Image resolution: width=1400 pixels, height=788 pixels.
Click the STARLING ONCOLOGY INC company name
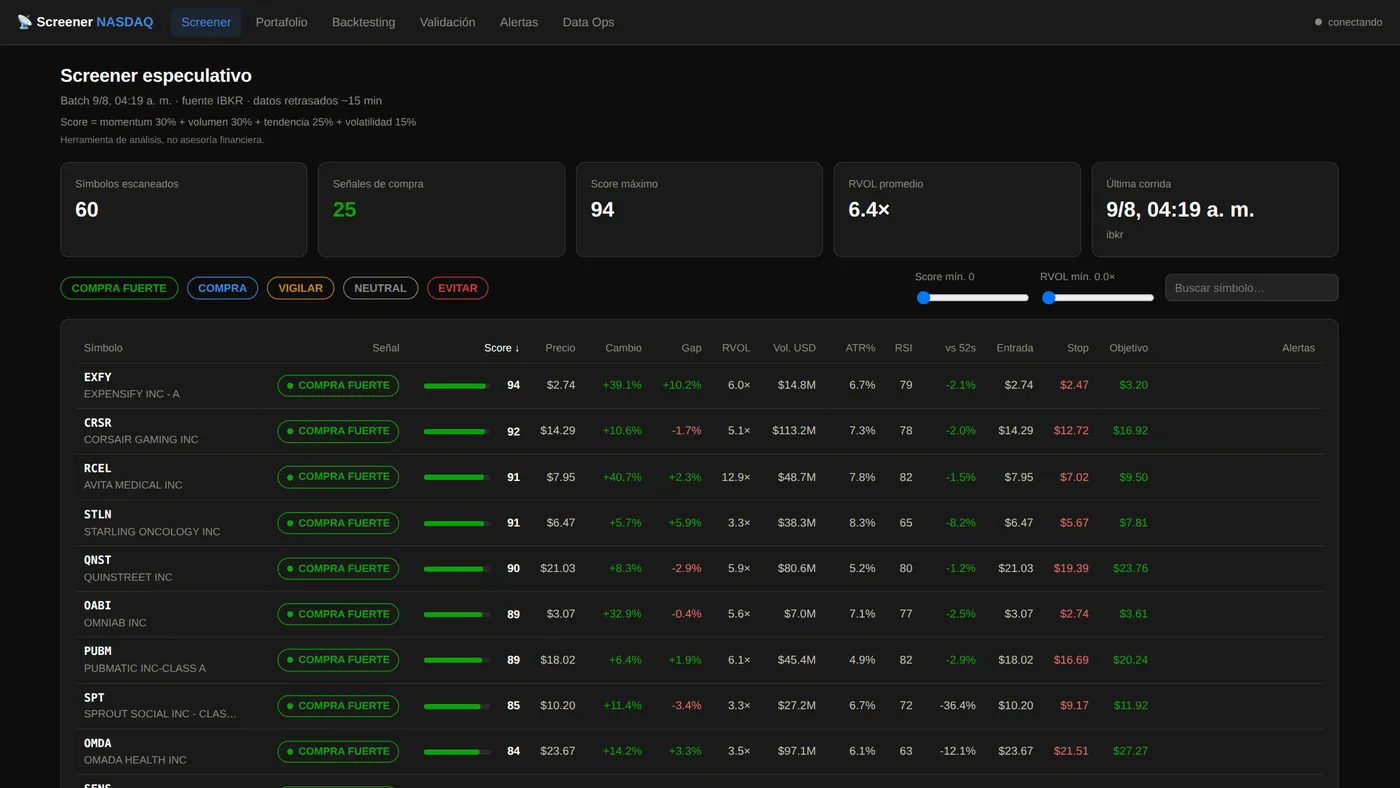point(152,532)
